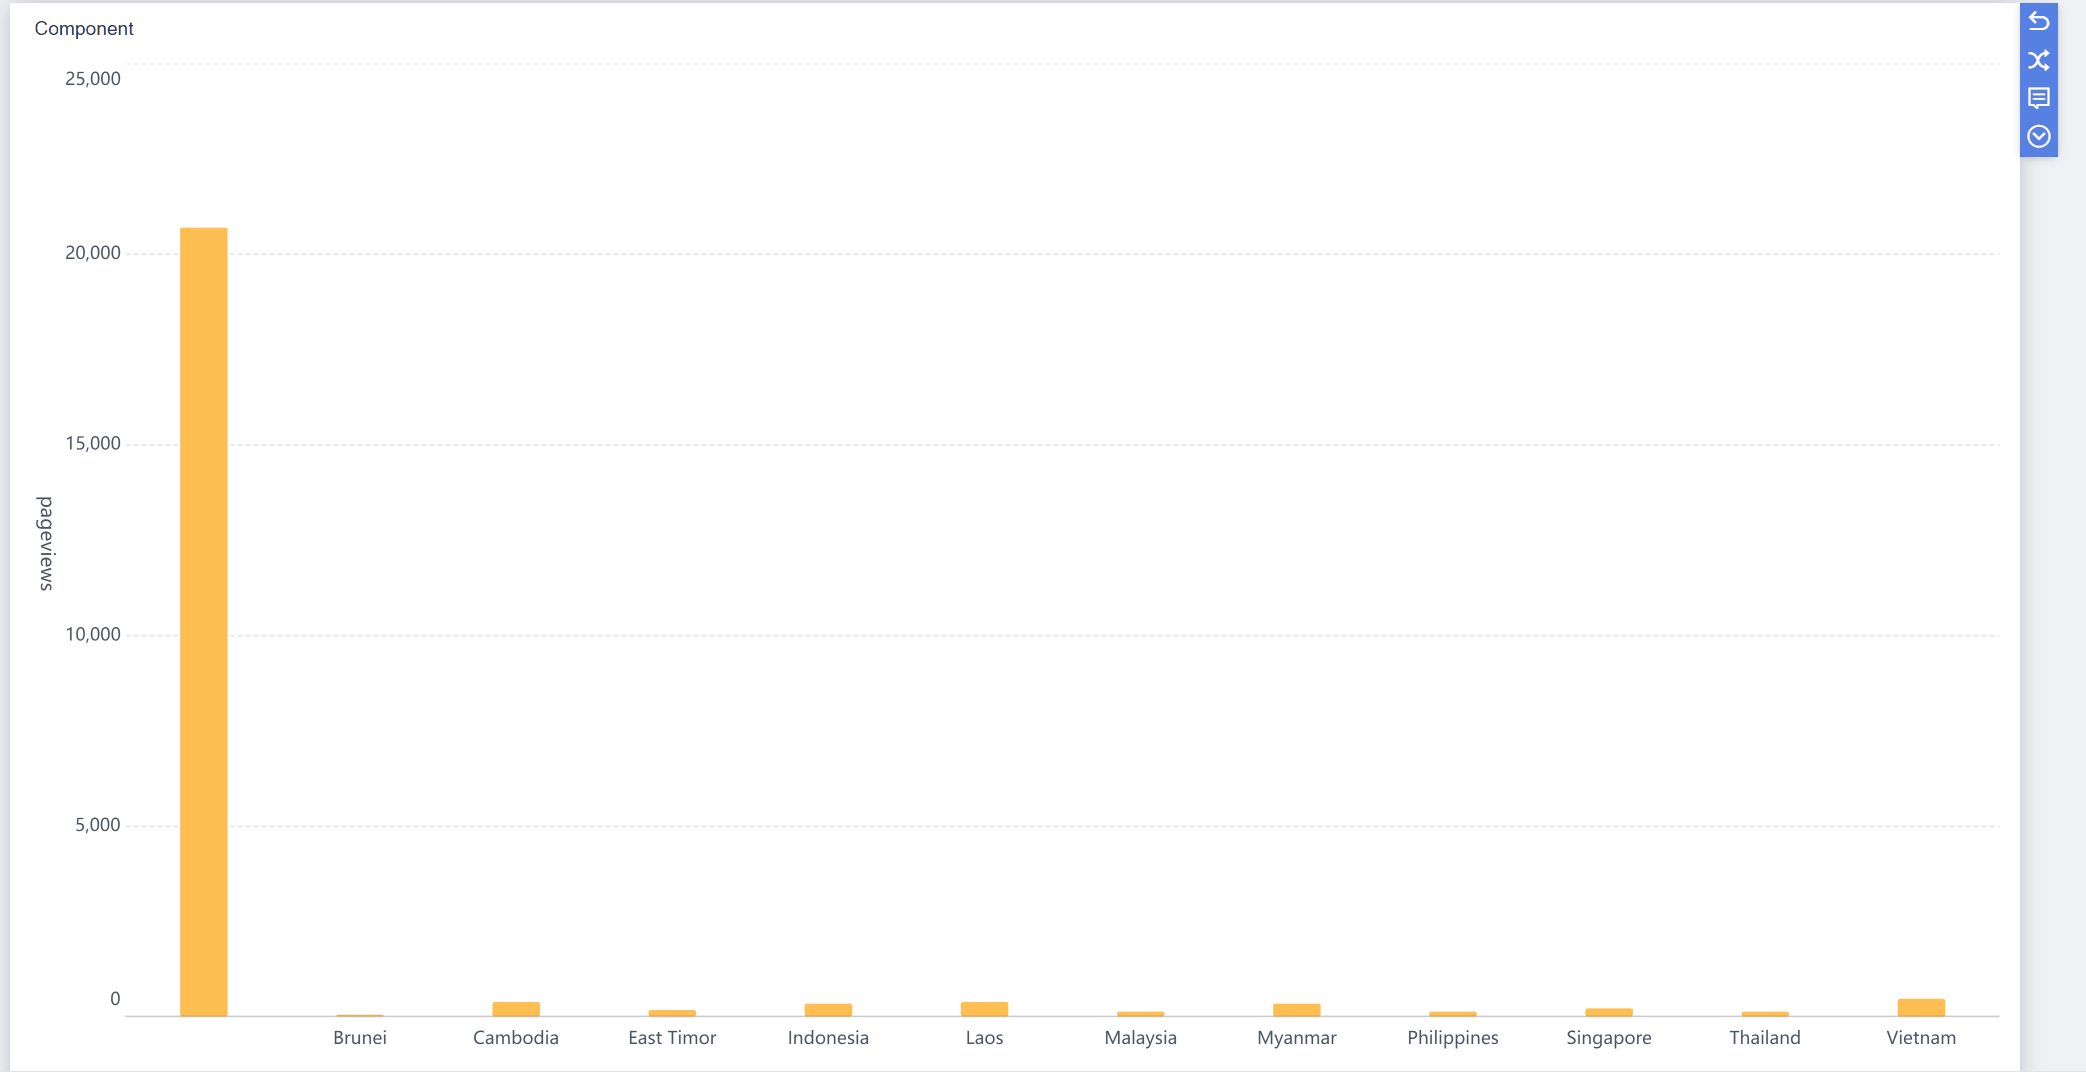The image size is (2086, 1072).
Task: Open the comment annotation icon
Action: pos(2038,98)
